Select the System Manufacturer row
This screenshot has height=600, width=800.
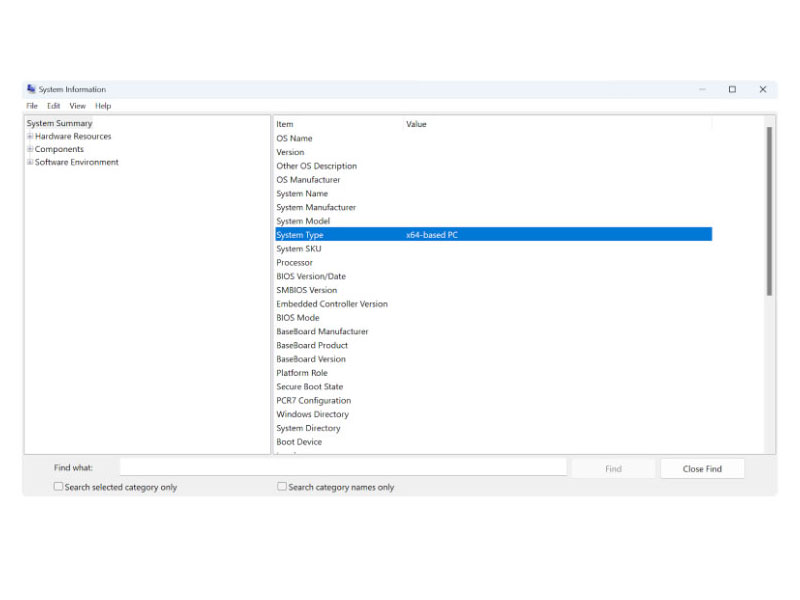[493, 207]
